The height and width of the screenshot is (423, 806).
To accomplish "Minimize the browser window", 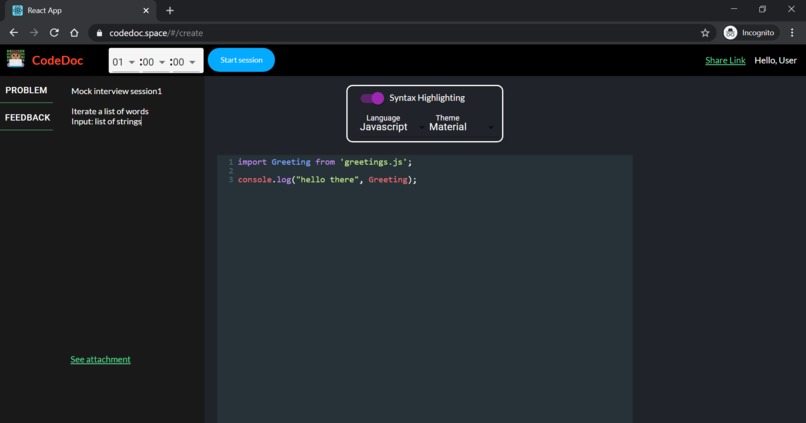I will [734, 9].
